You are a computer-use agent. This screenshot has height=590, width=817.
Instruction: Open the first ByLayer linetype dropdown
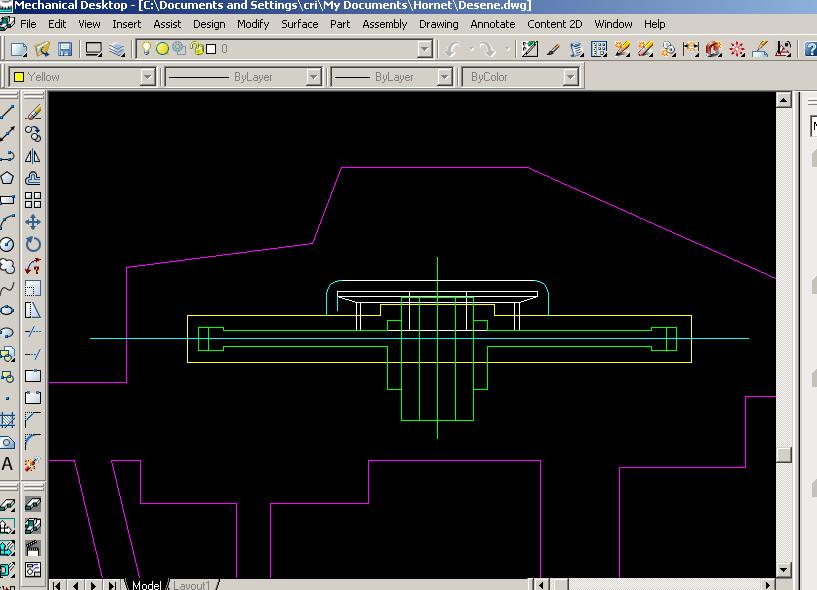click(x=313, y=77)
